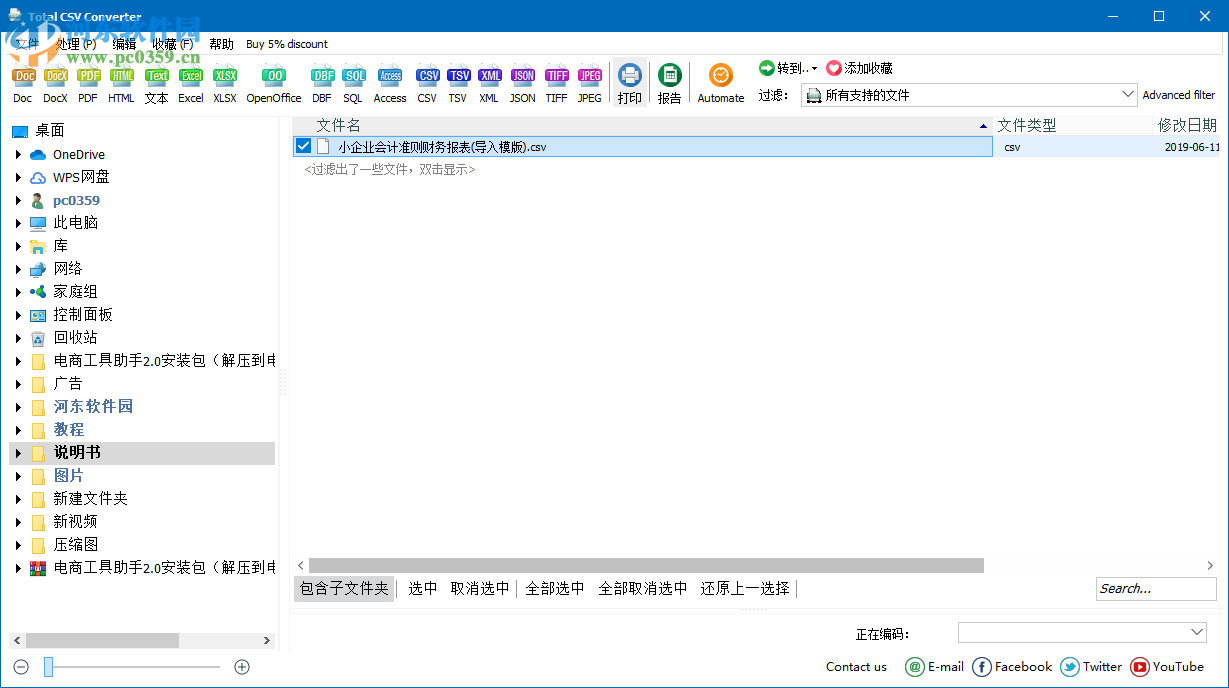Click inside the Search input box
Viewport: 1229px width, 688px height.
coord(1155,588)
